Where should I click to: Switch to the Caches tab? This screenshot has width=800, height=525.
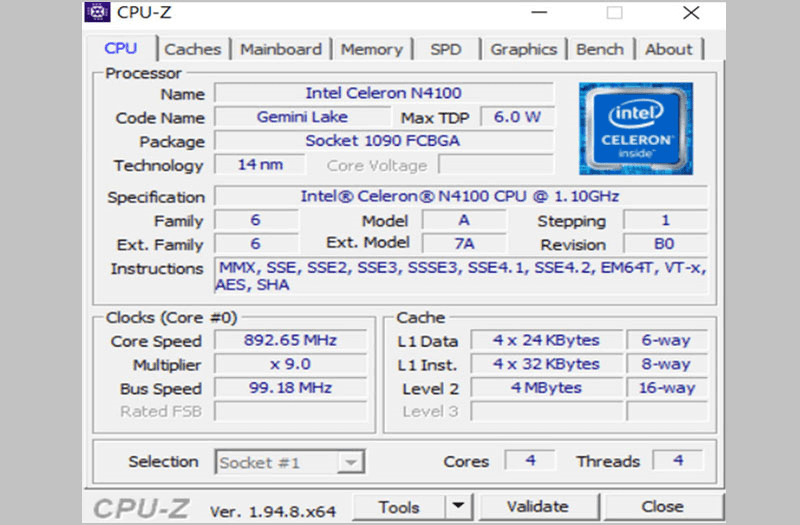pos(194,49)
